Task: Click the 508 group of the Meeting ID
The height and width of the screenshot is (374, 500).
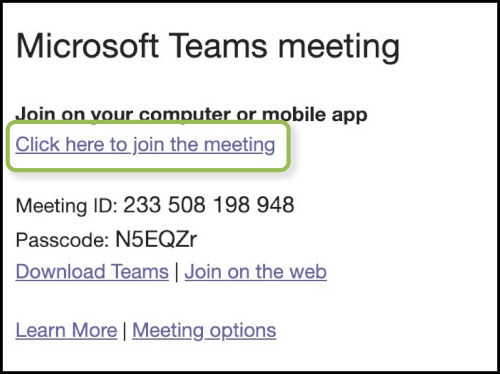Action: coord(187,205)
